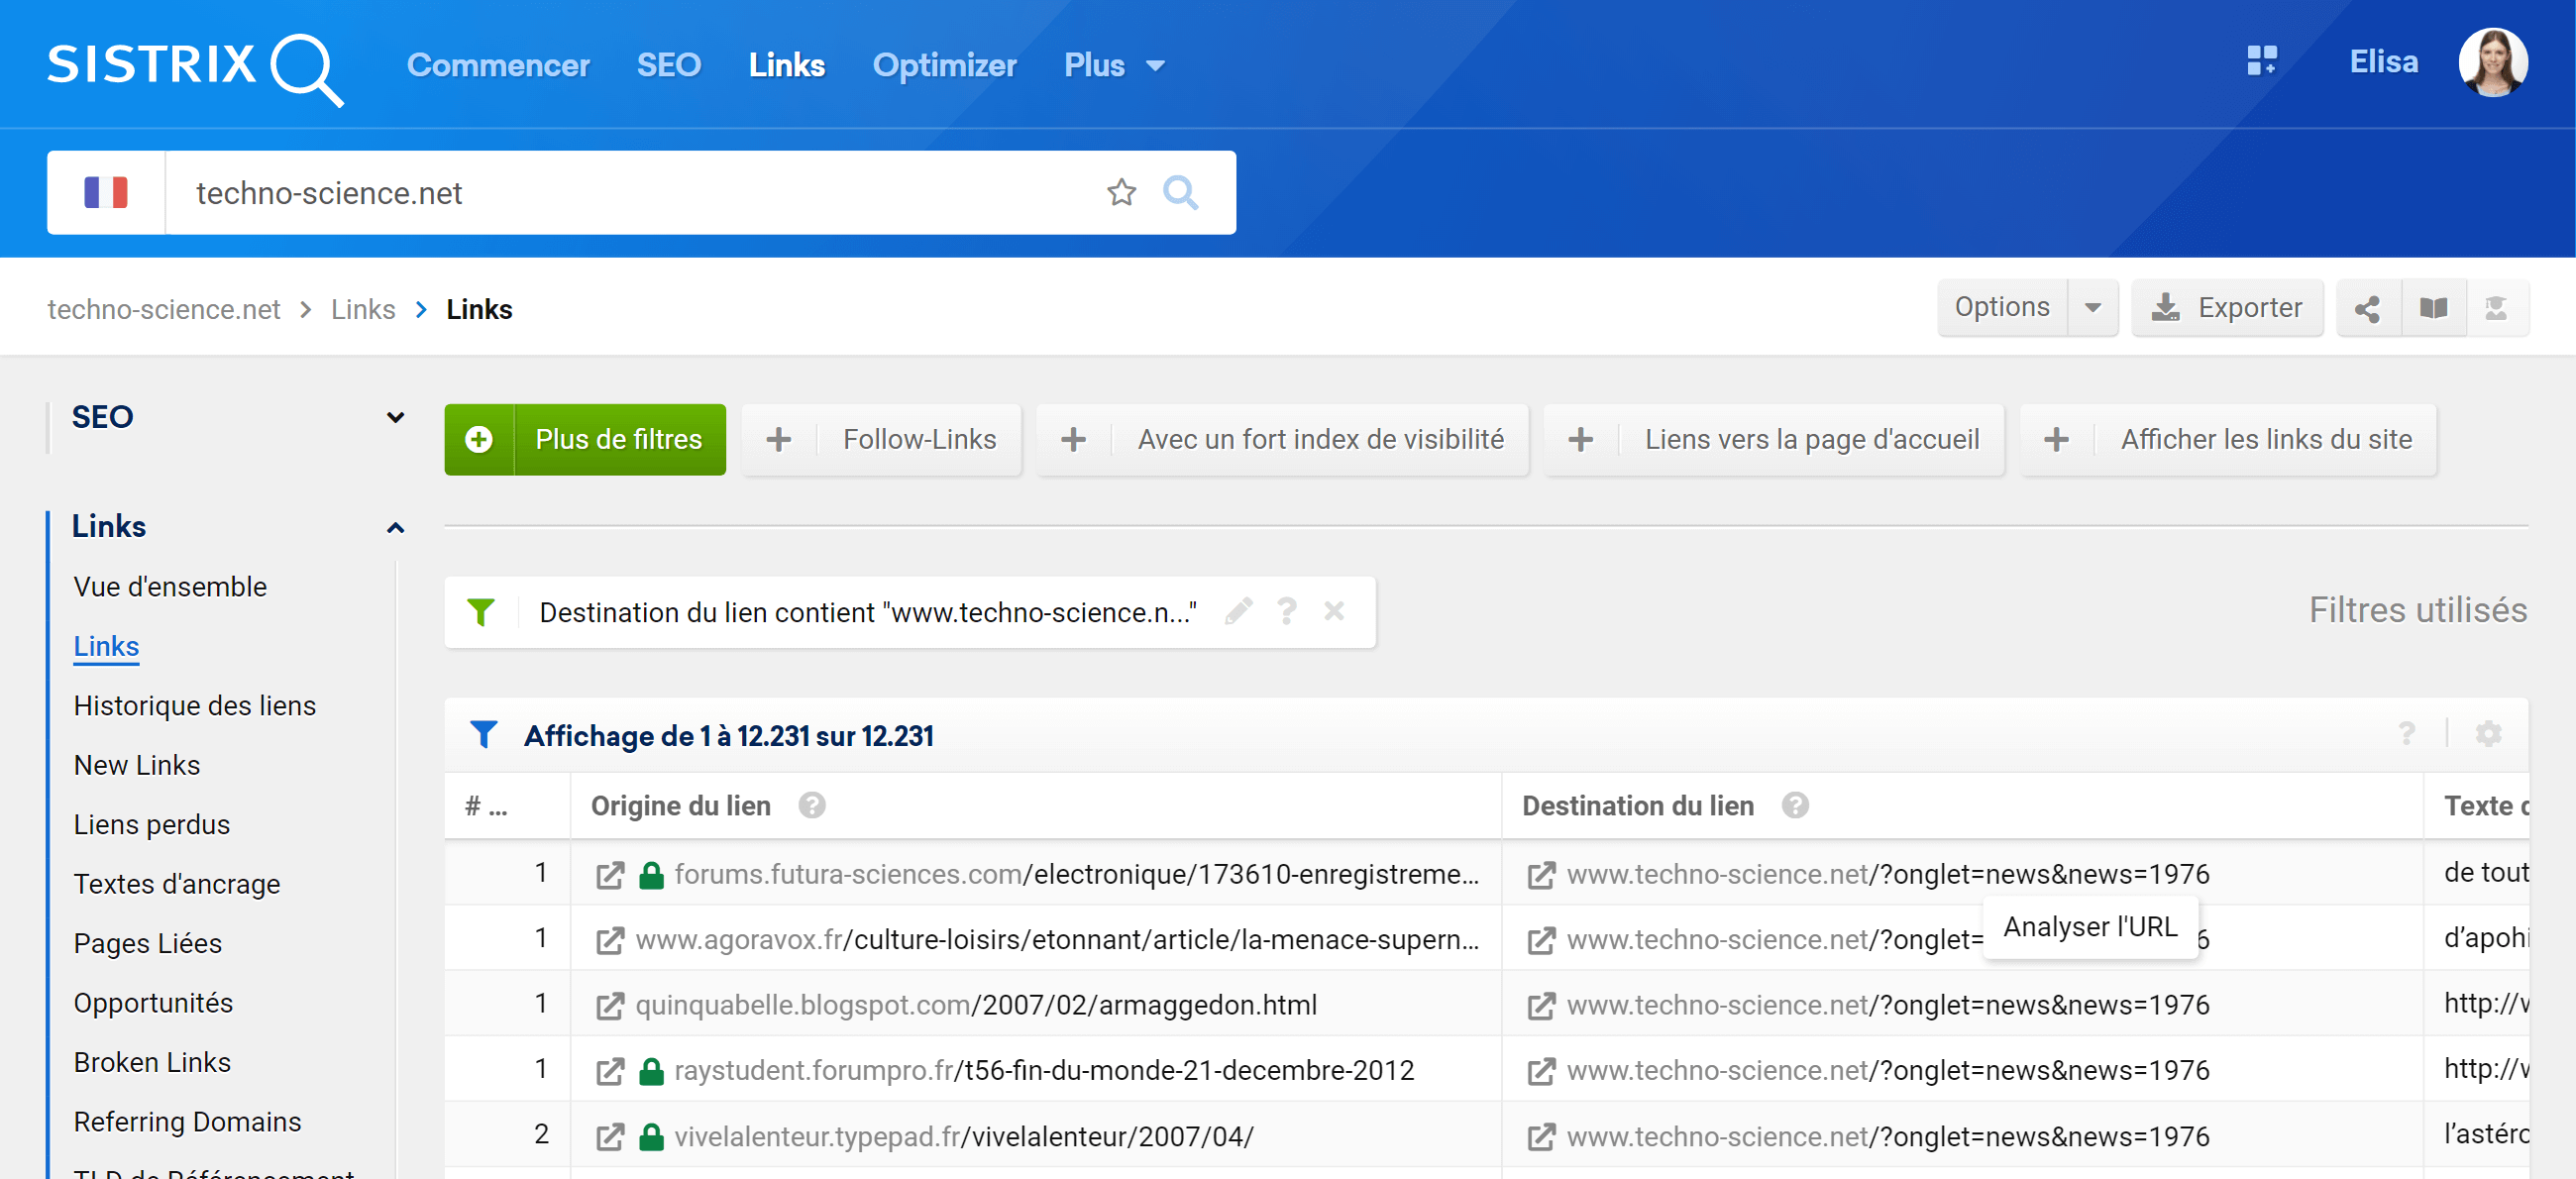This screenshot has width=2576, height=1179.
Task: Open the Options dropdown arrow
Action: (x=2092, y=308)
